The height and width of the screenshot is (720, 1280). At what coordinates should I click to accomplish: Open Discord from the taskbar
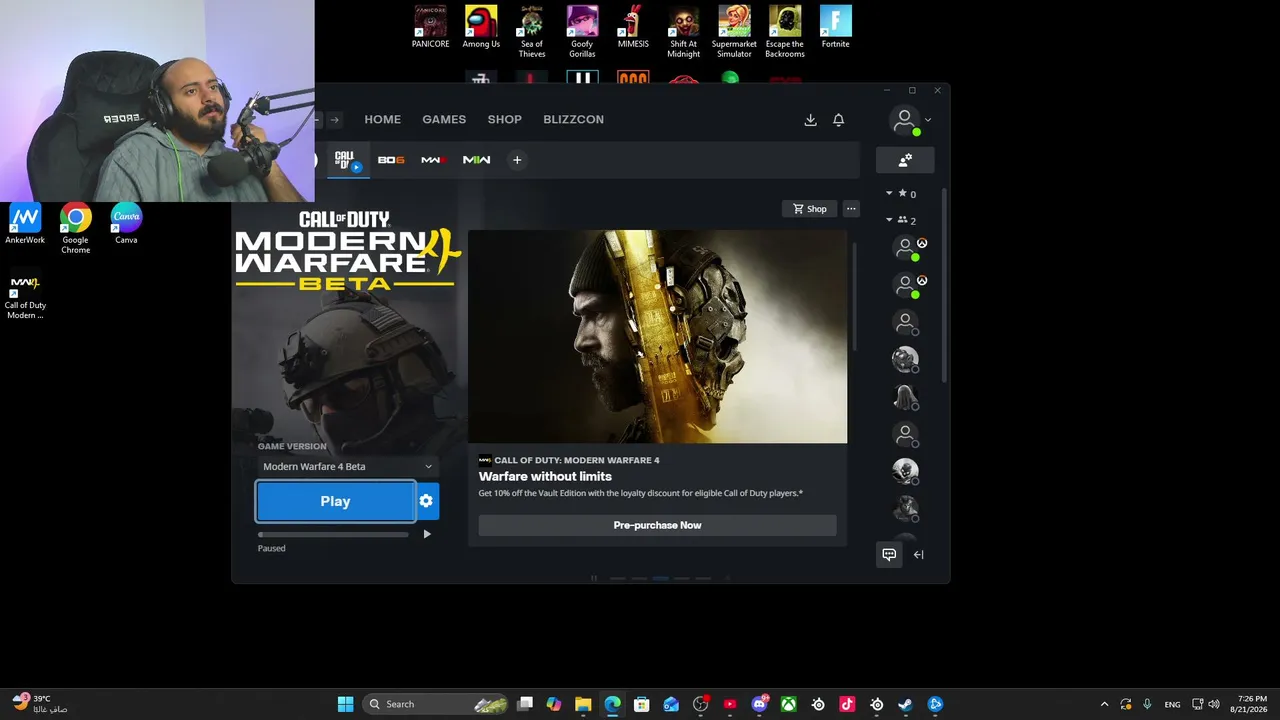pos(760,704)
